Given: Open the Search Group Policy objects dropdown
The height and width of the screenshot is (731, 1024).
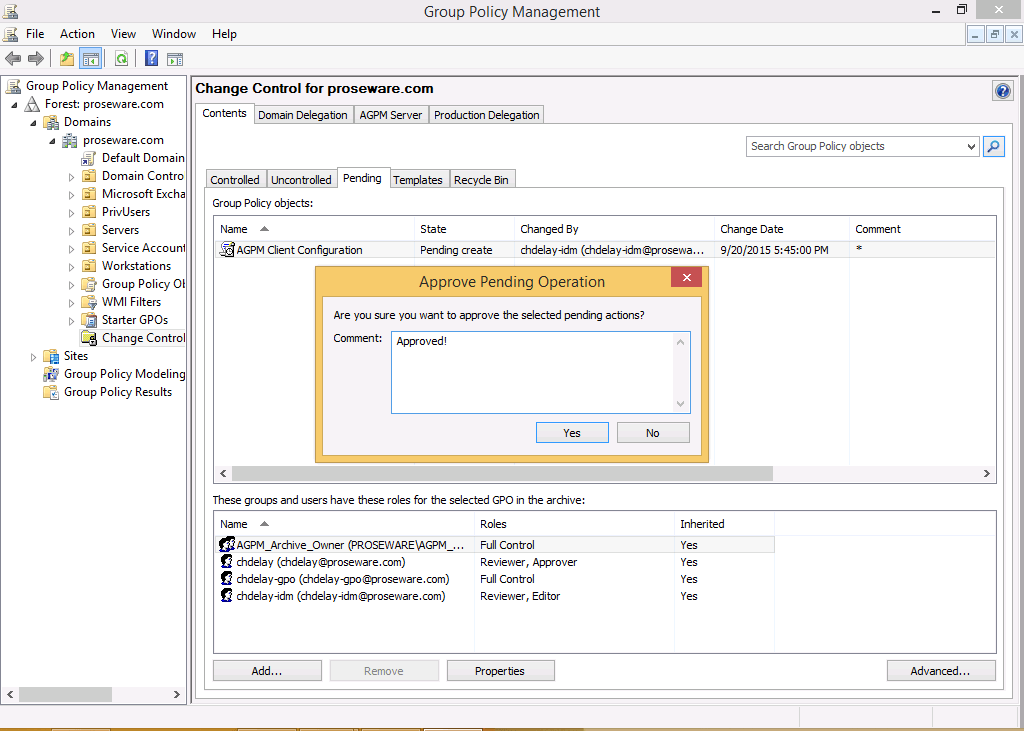Looking at the screenshot, I should pos(971,147).
